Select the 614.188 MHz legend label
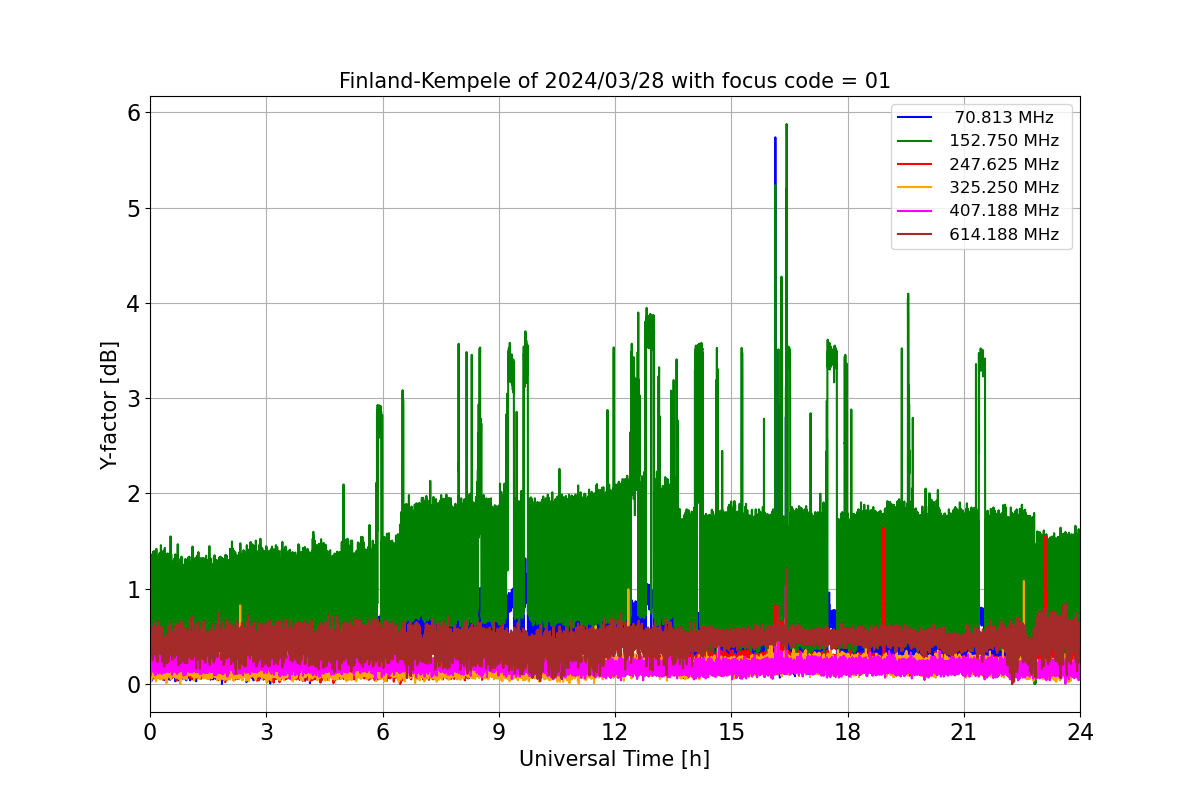Image resolution: width=1200 pixels, height=800 pixels. coord(1004,235)
